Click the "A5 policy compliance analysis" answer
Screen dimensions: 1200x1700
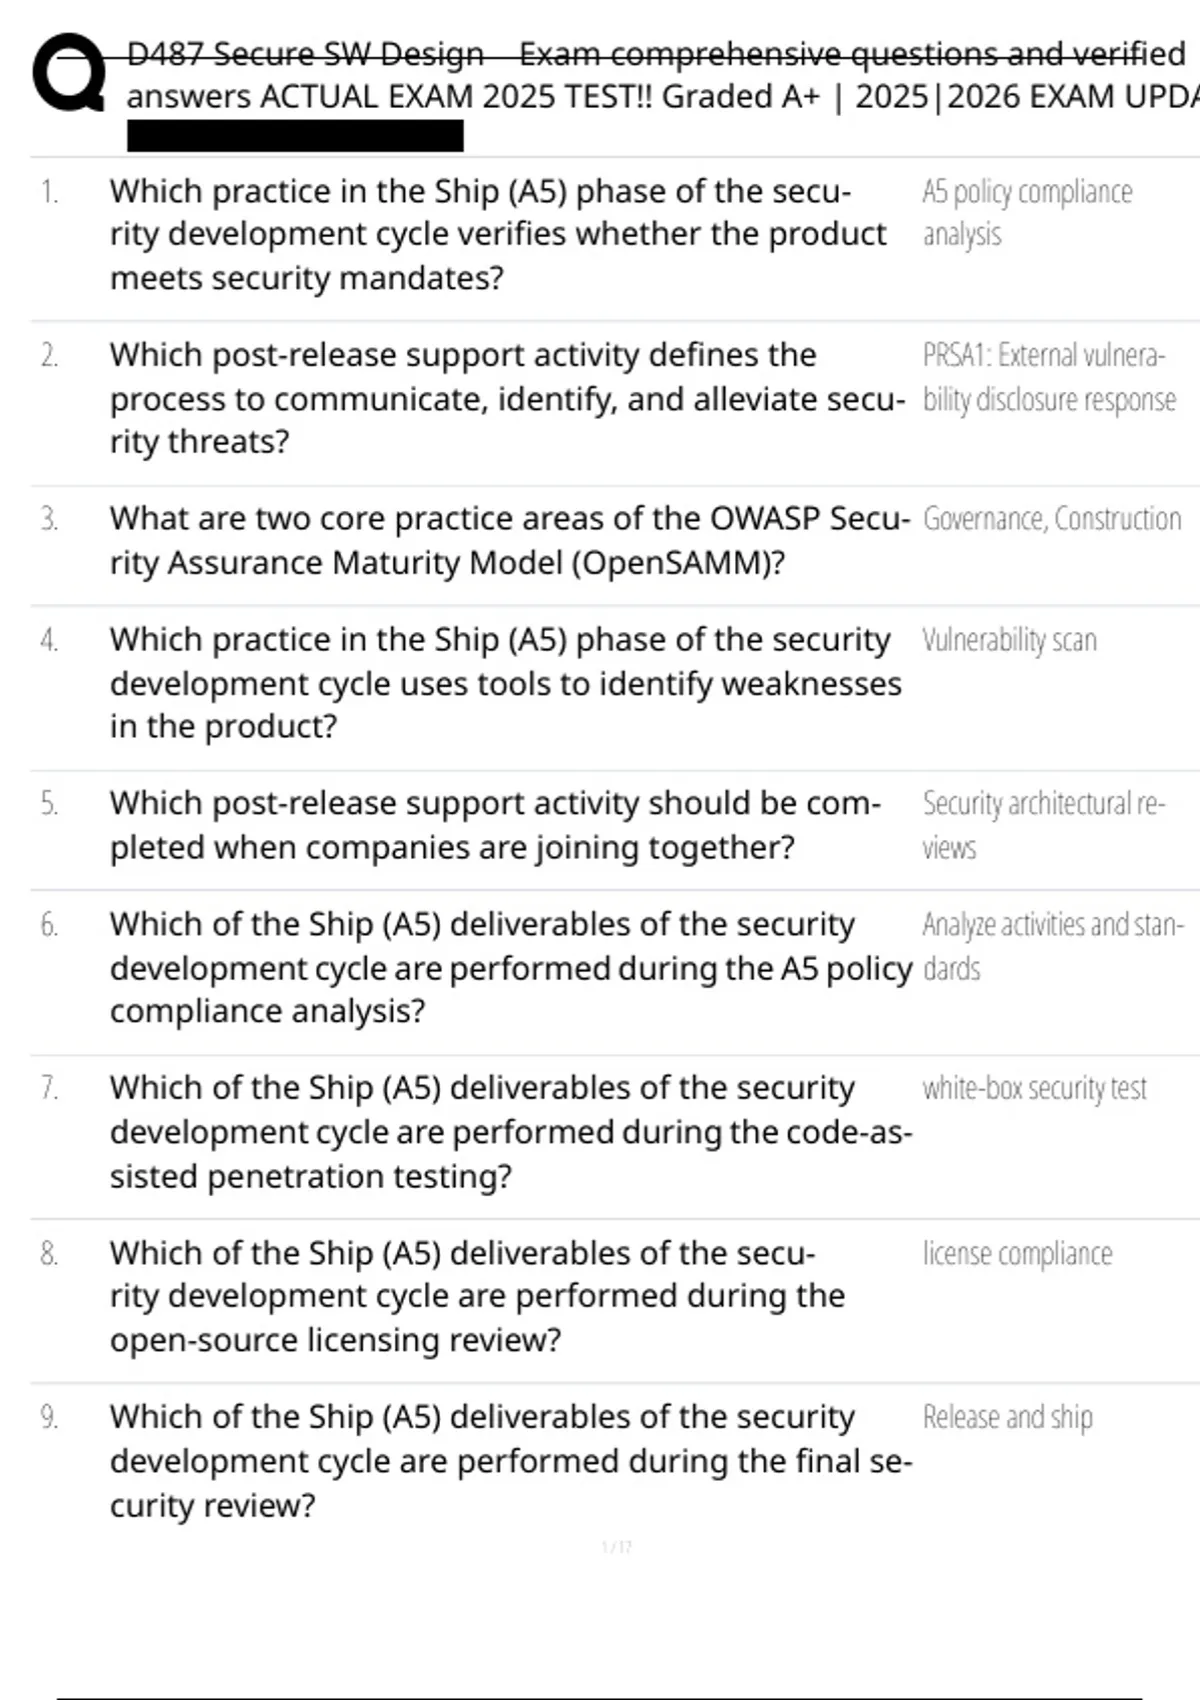coord(1026,212)
